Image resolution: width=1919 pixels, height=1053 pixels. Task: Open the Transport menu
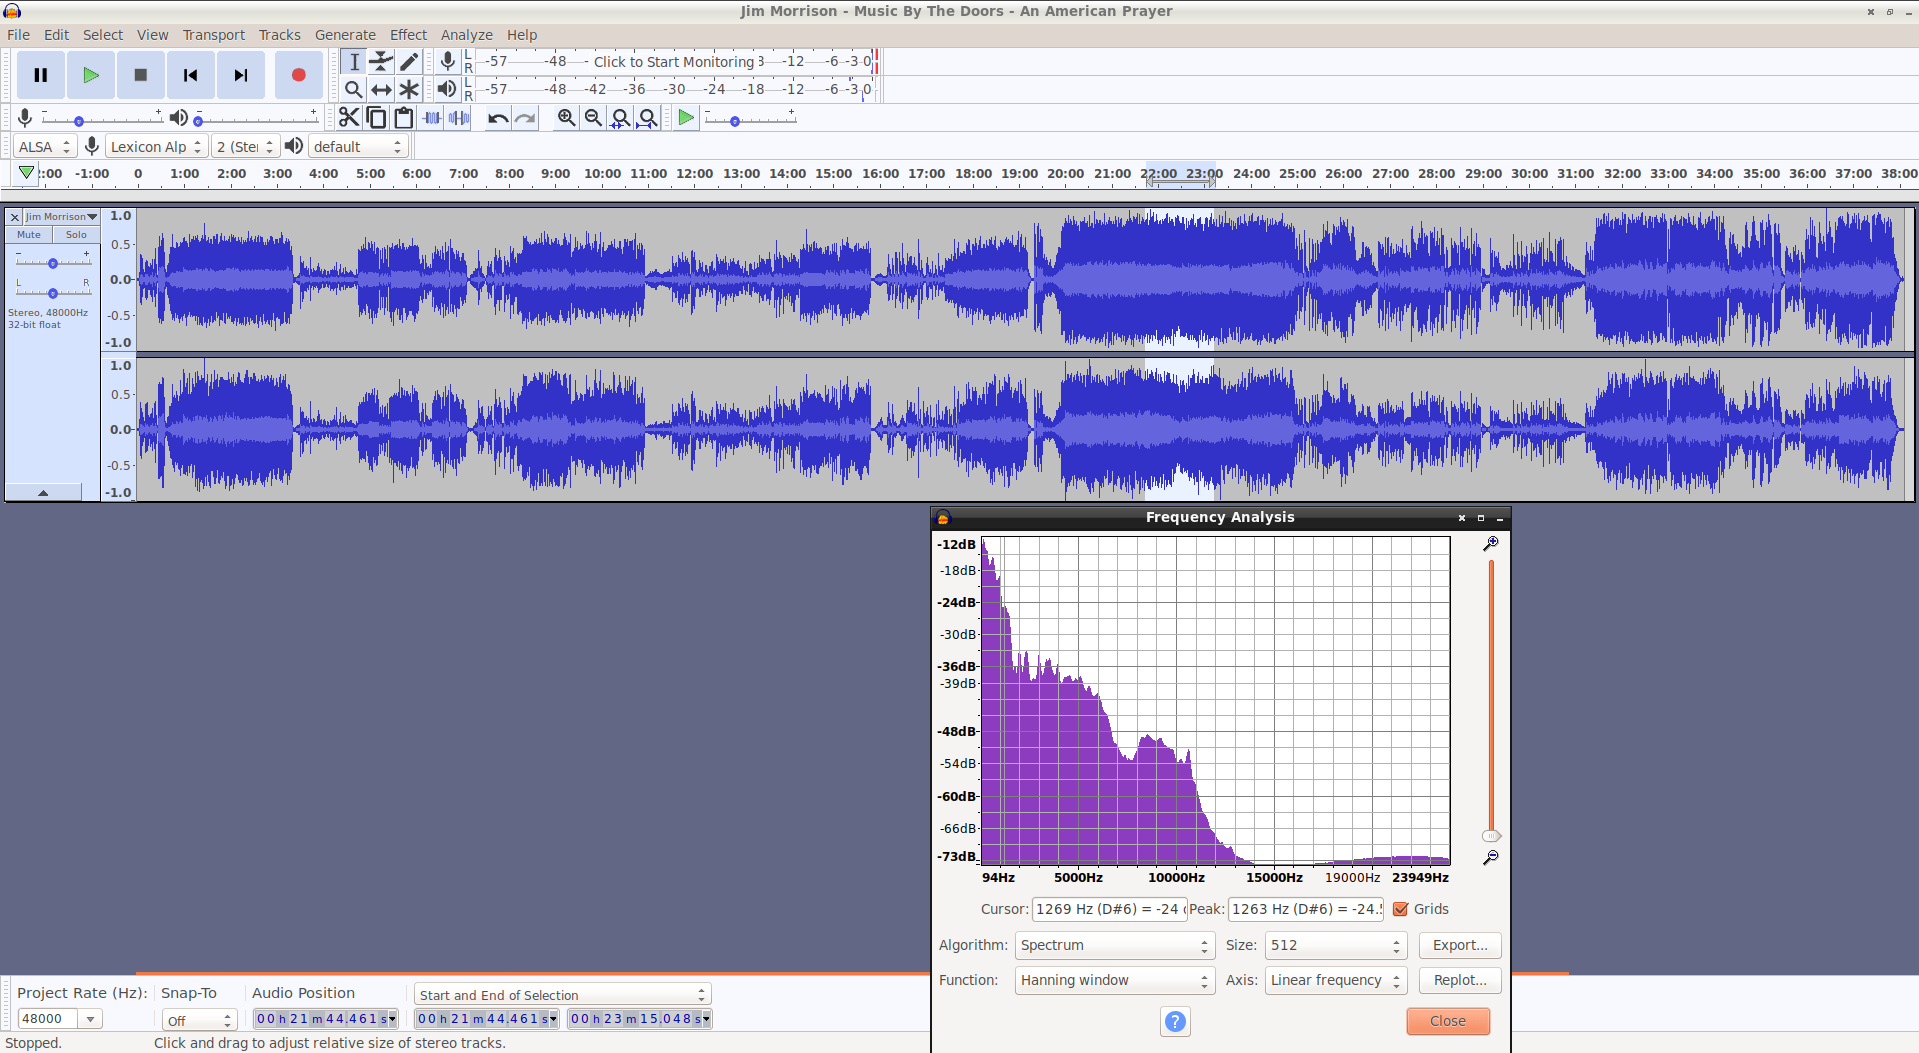pyautogui.click(x=213, y=35)
